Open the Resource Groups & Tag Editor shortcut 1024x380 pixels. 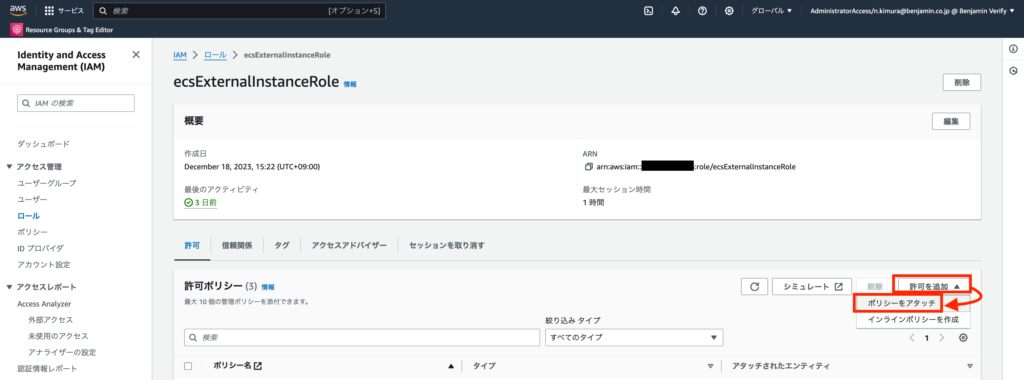(63, 29)
